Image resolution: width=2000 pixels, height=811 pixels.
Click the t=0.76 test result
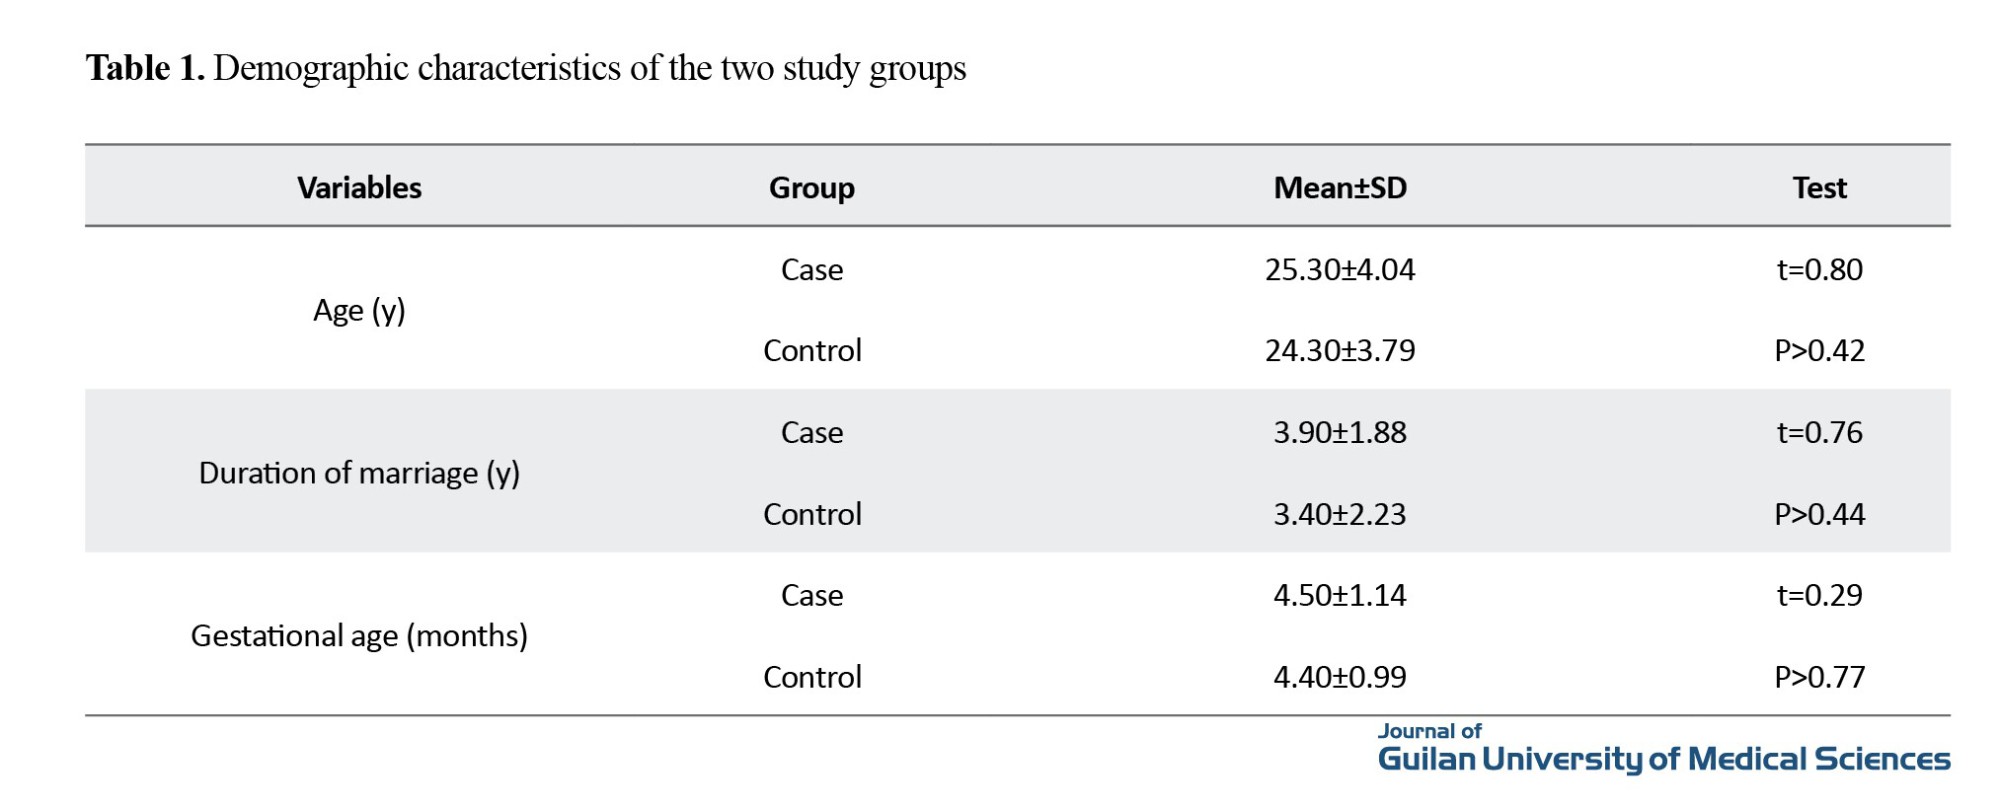1819,433
